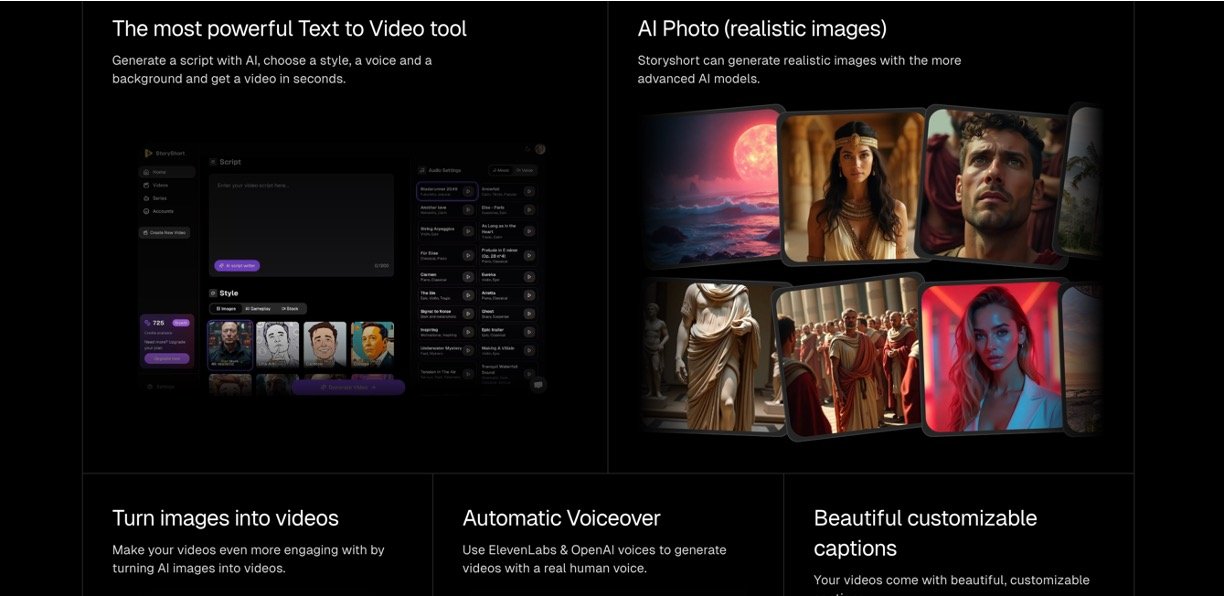Click the Create New Video button

click(x=164, y=232)
